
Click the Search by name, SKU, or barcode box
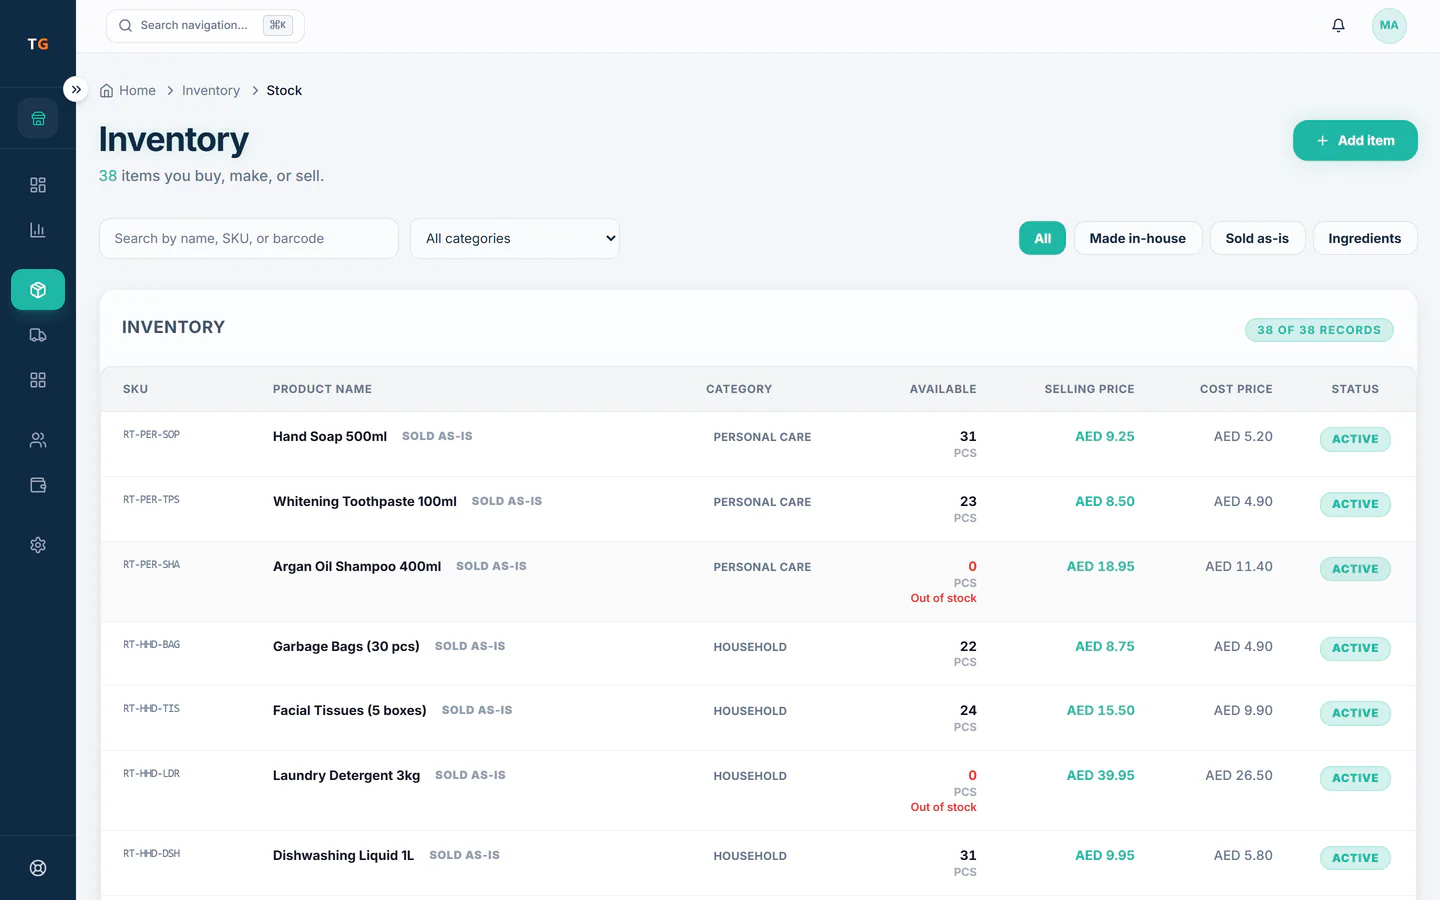(x=249, y=239)
